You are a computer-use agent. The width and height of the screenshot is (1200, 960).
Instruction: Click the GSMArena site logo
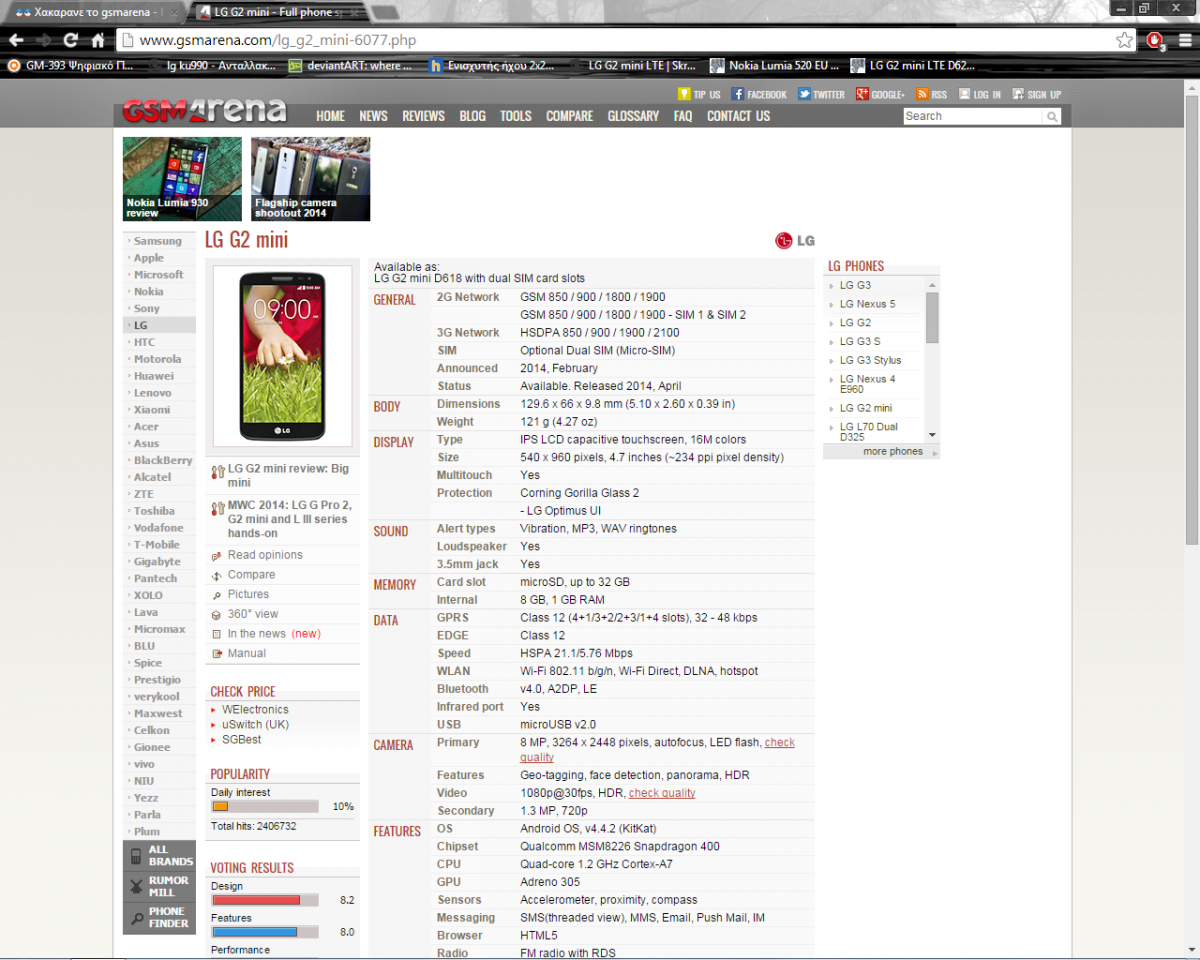click(x=204, y=110)
